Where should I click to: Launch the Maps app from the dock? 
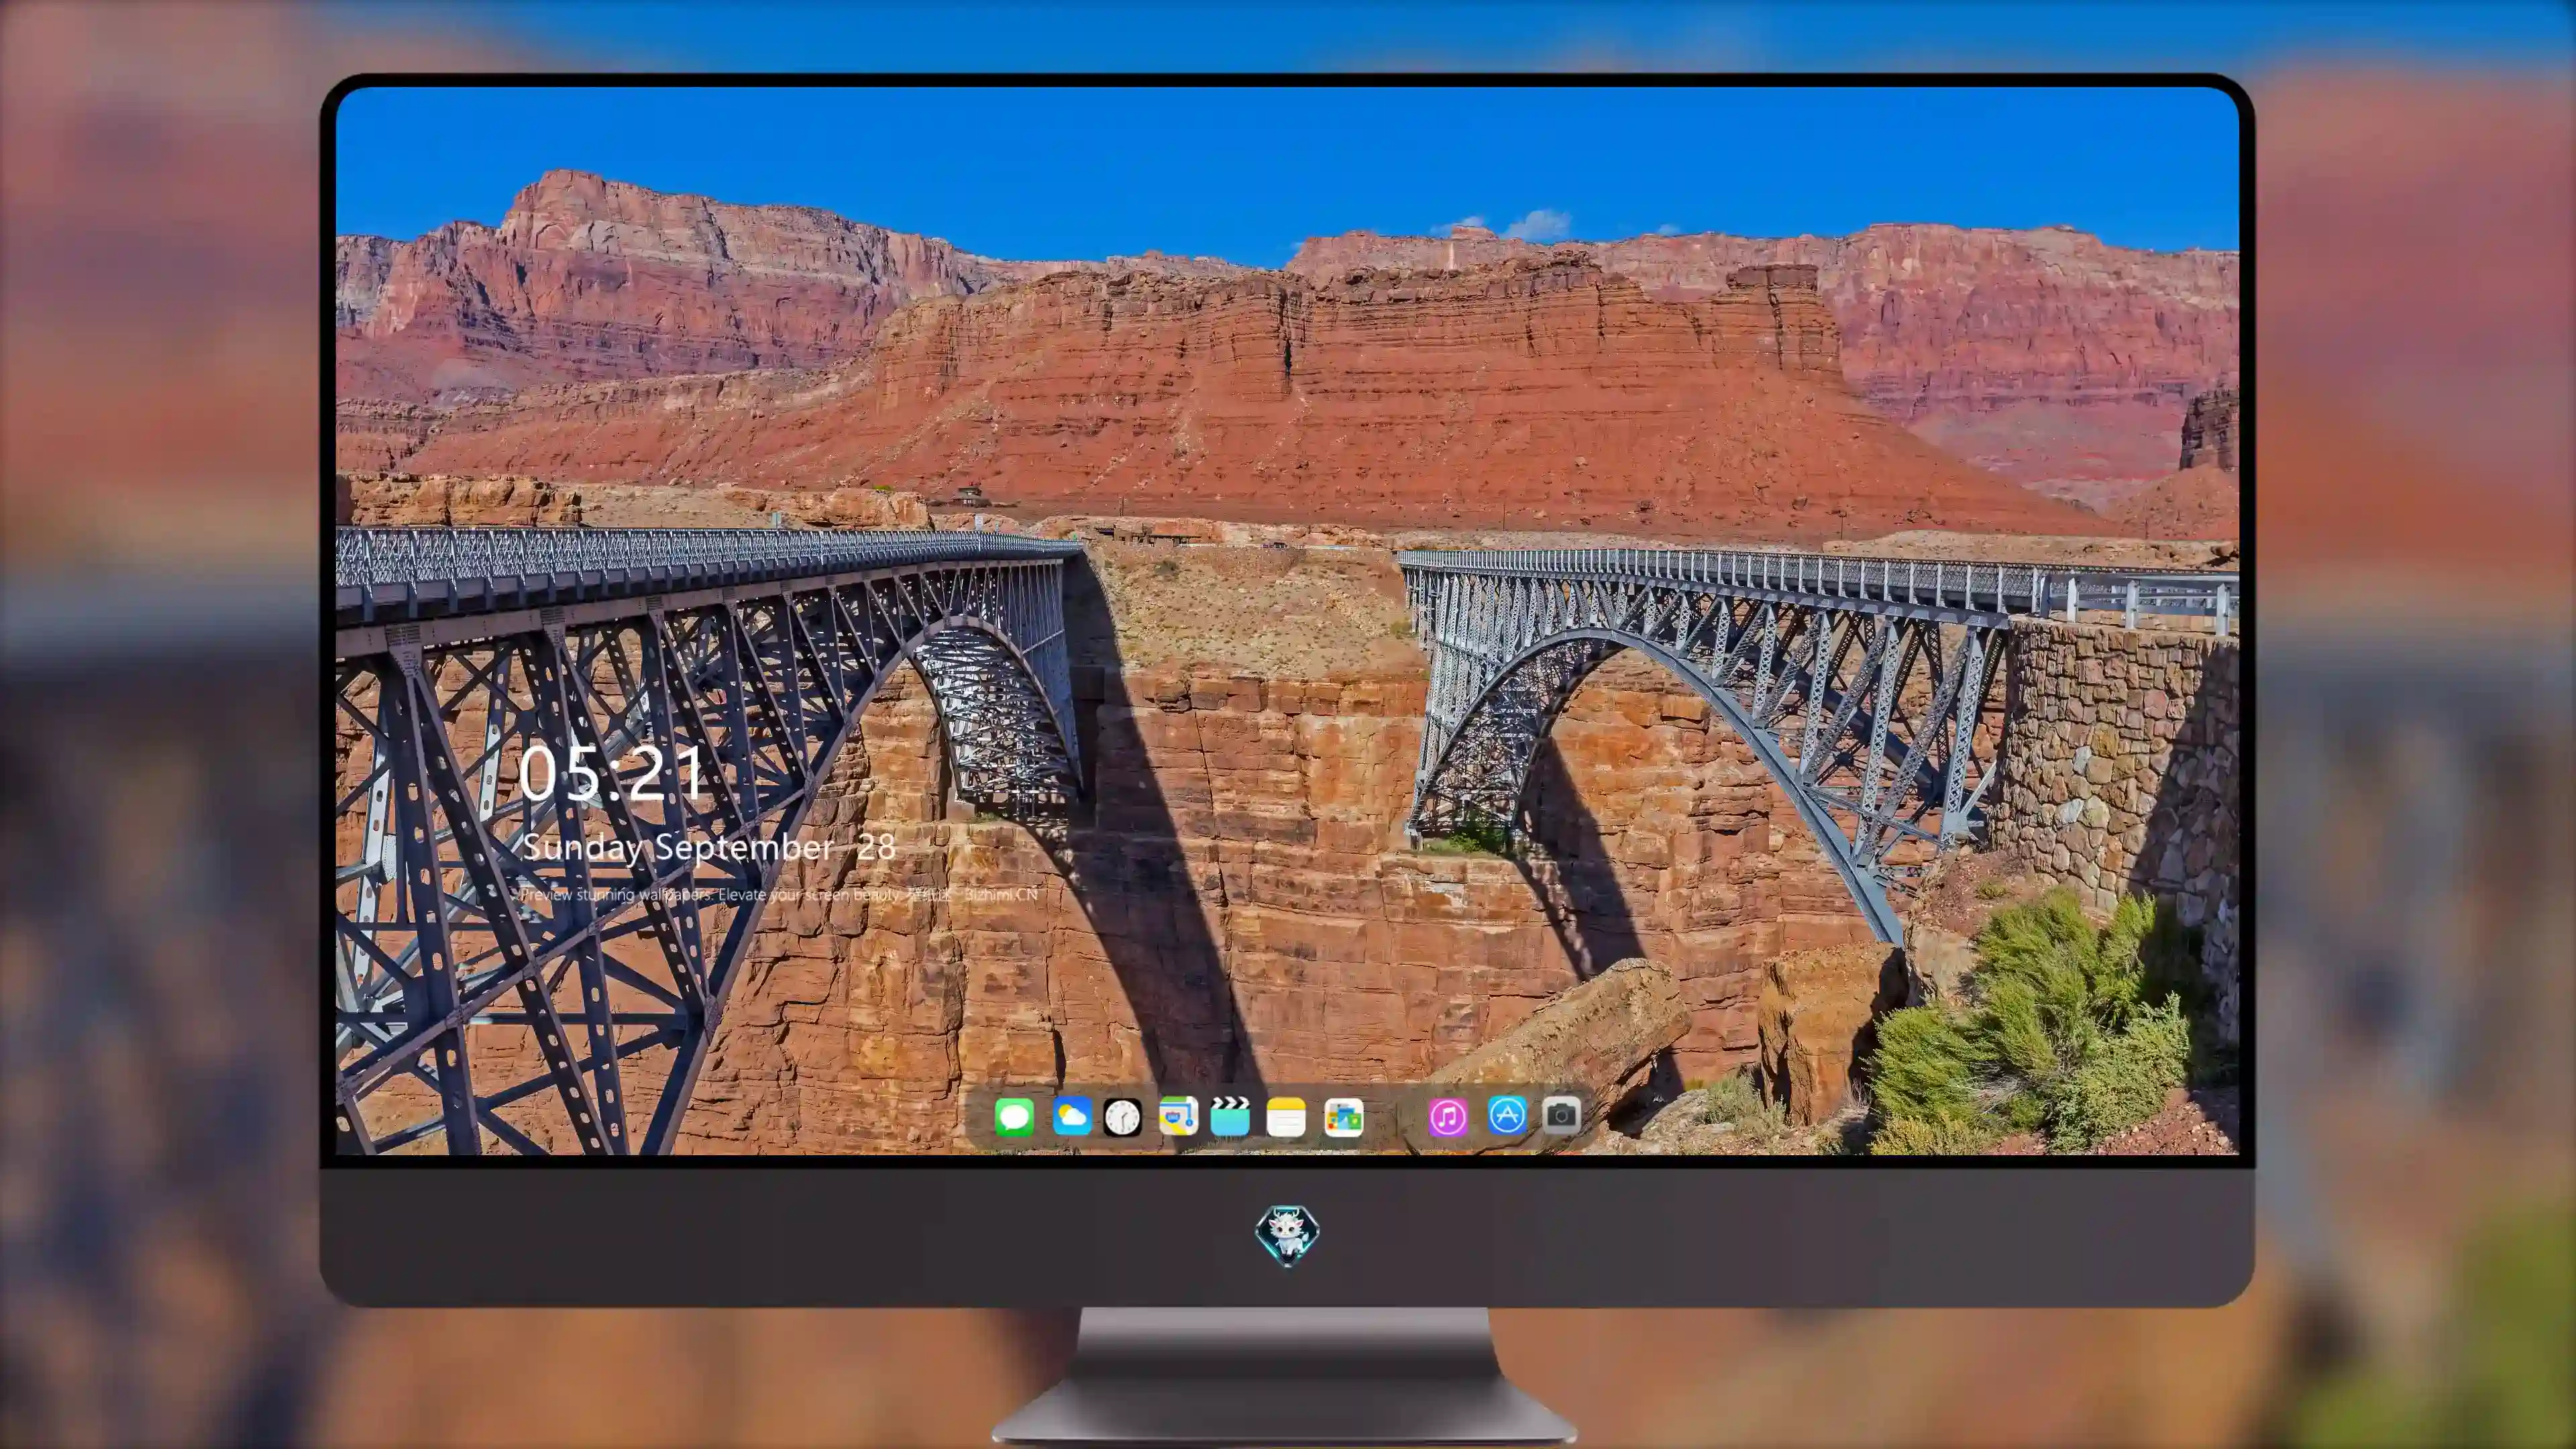[x=1178, y=1116]
